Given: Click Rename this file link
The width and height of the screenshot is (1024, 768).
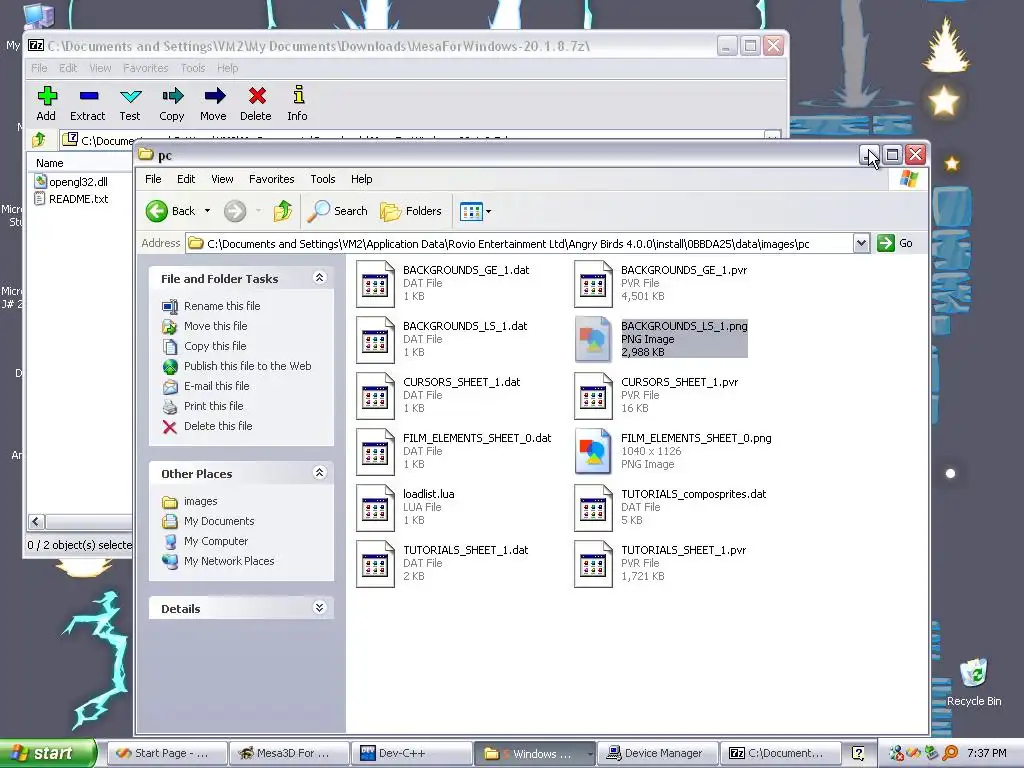Looking at the screenshot, I should tap(222, 306).
